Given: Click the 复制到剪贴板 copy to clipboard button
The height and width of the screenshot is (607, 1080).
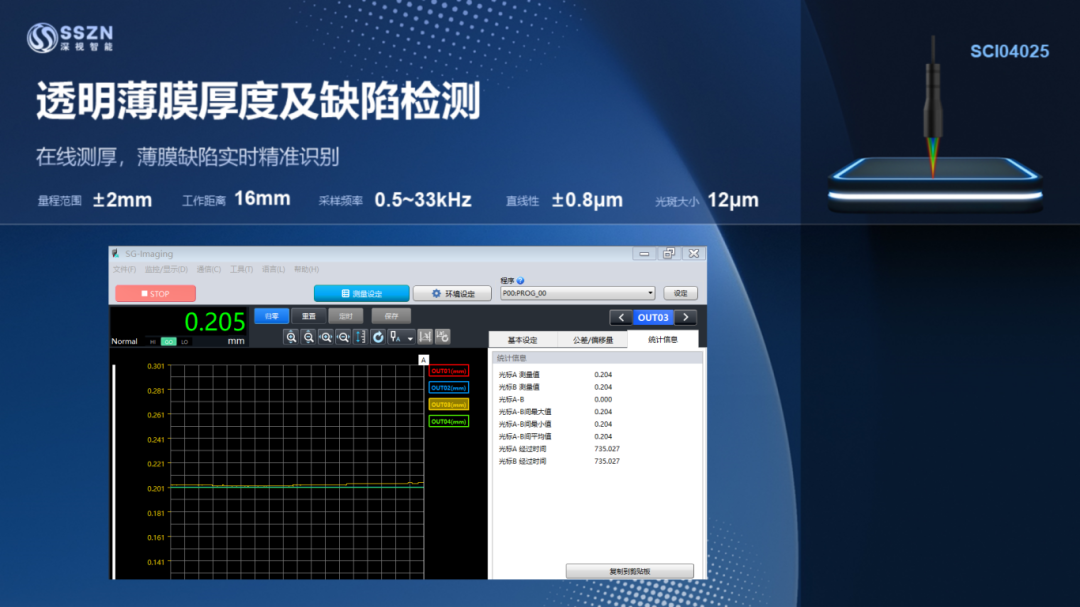Looking at the screenshot, I should point(630,571).
